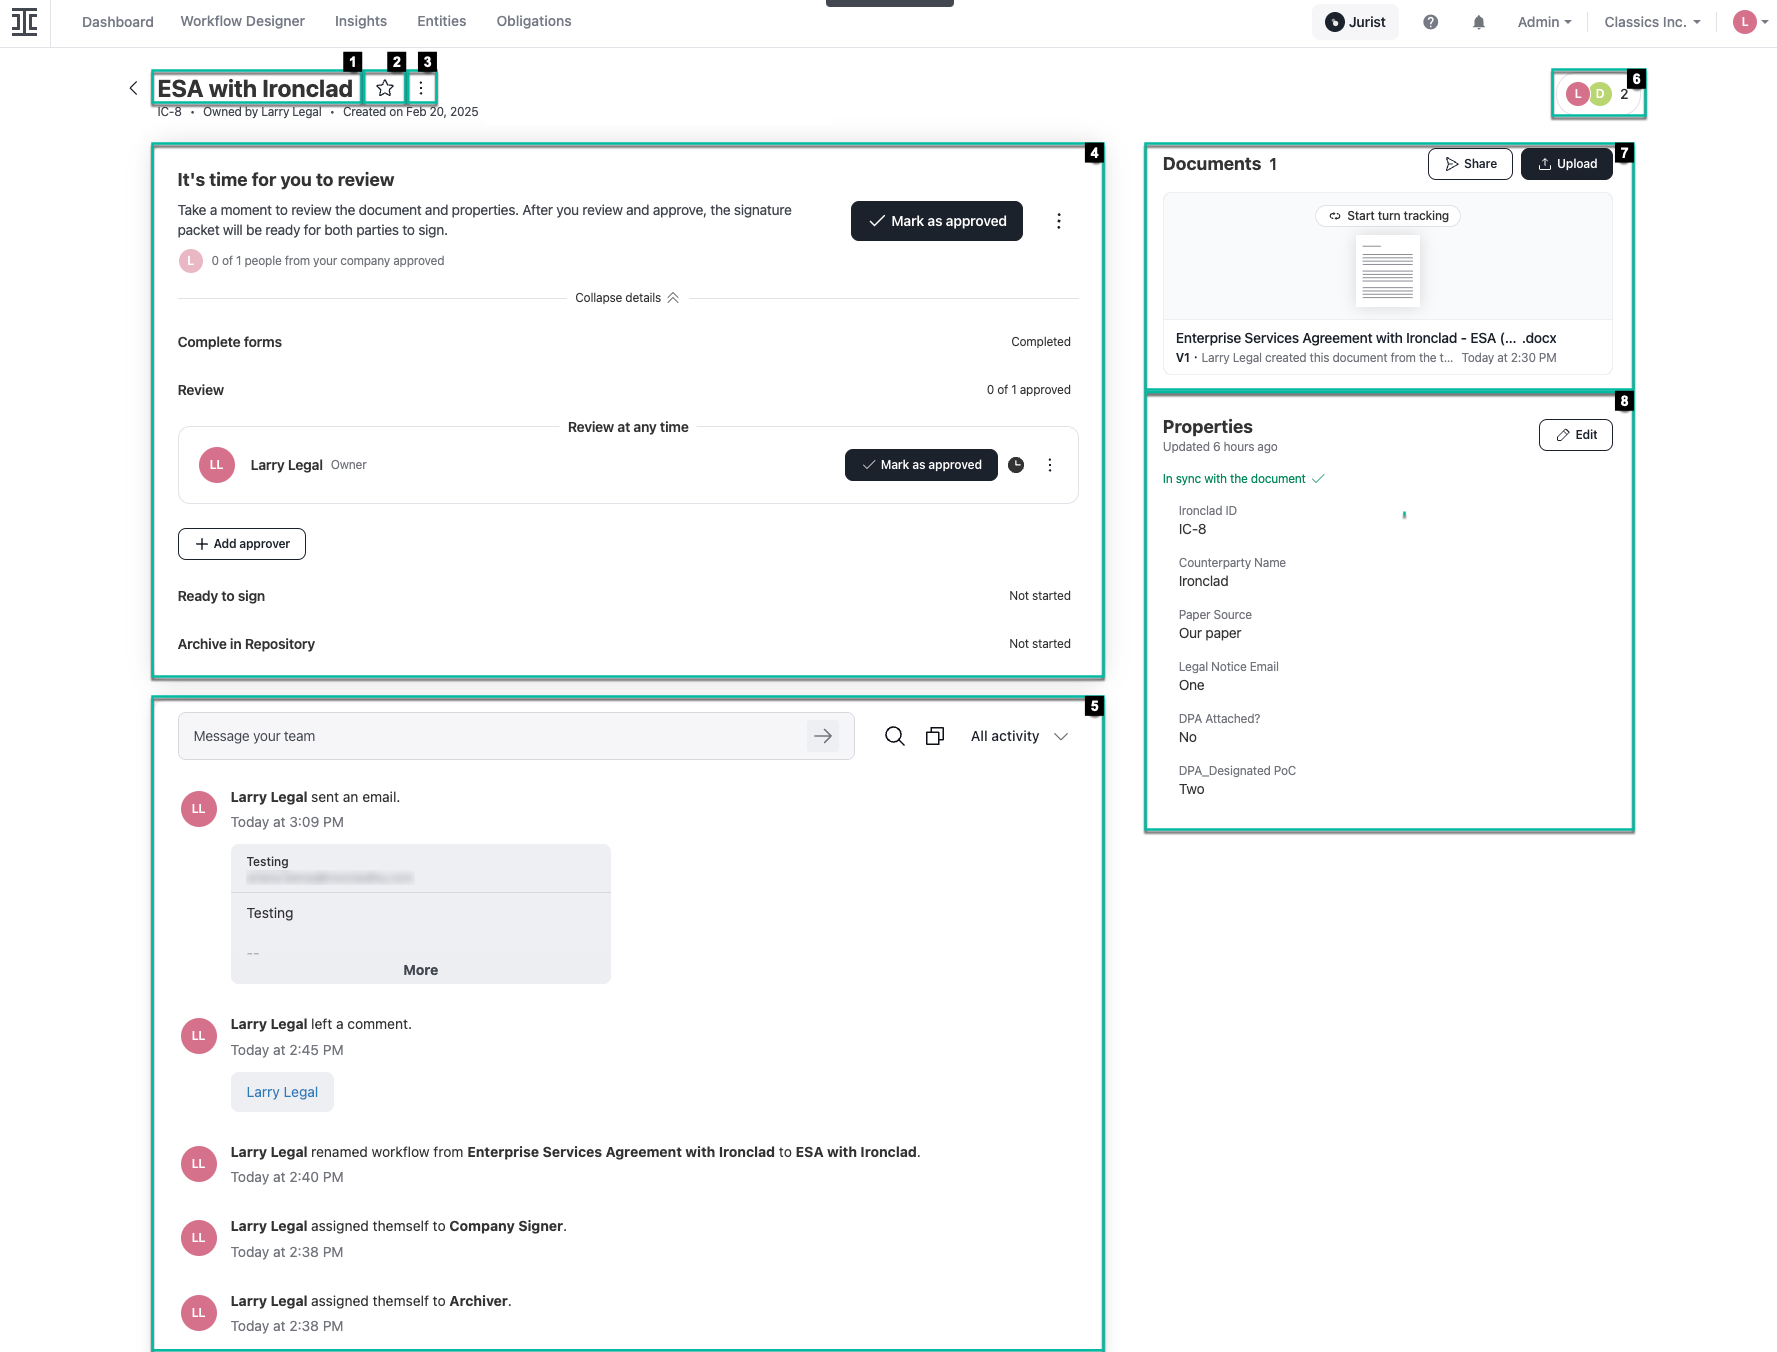Open the All activity filter dropdown
This screenshot has width=1777, height=1352.
click(x=1018, y=736)
